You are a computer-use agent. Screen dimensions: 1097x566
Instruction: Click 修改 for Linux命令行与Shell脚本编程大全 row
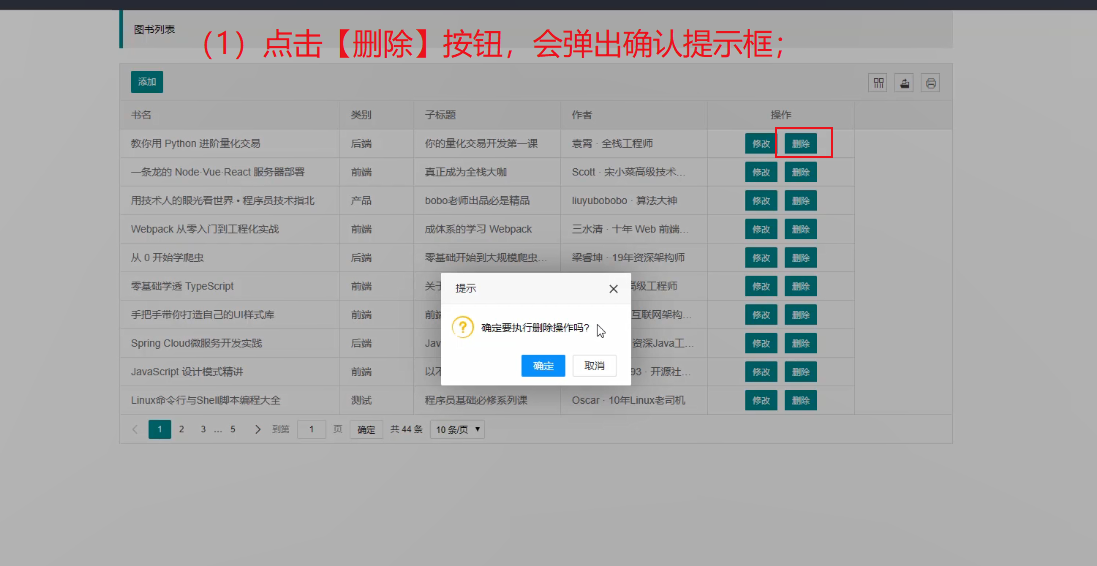(x=761, y=400)
